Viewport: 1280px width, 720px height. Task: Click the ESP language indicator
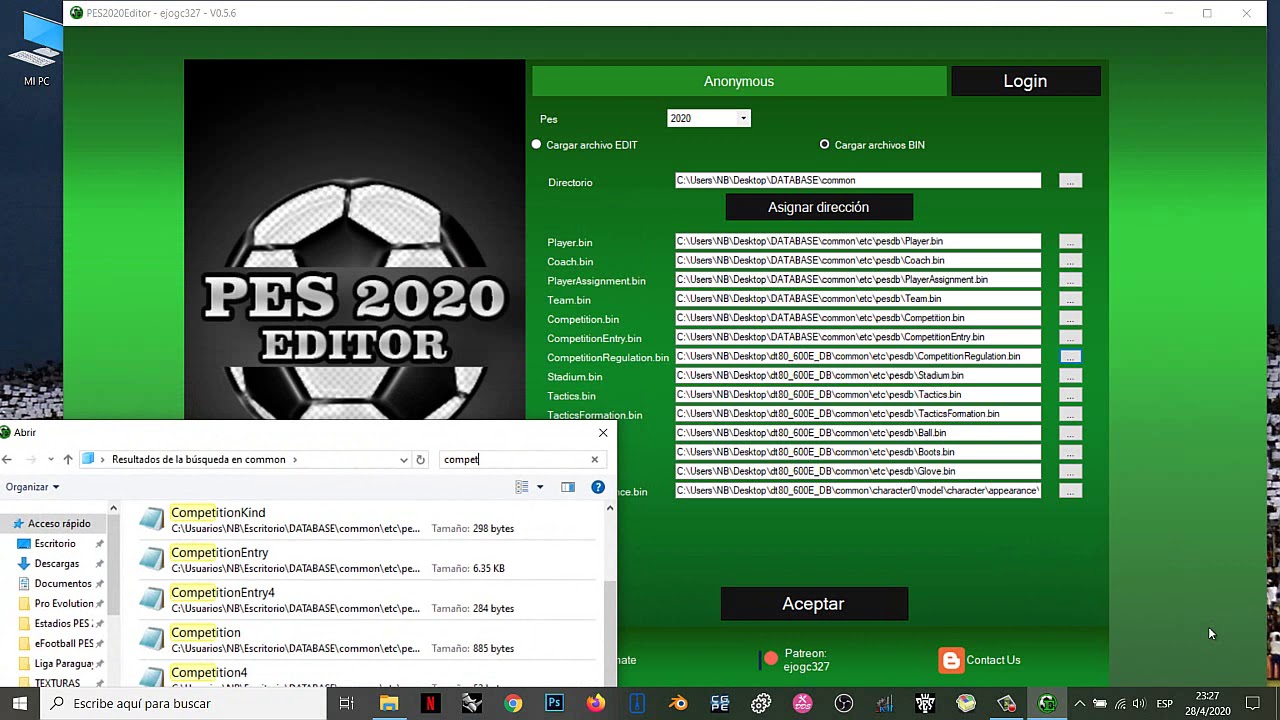(1165, 703)
